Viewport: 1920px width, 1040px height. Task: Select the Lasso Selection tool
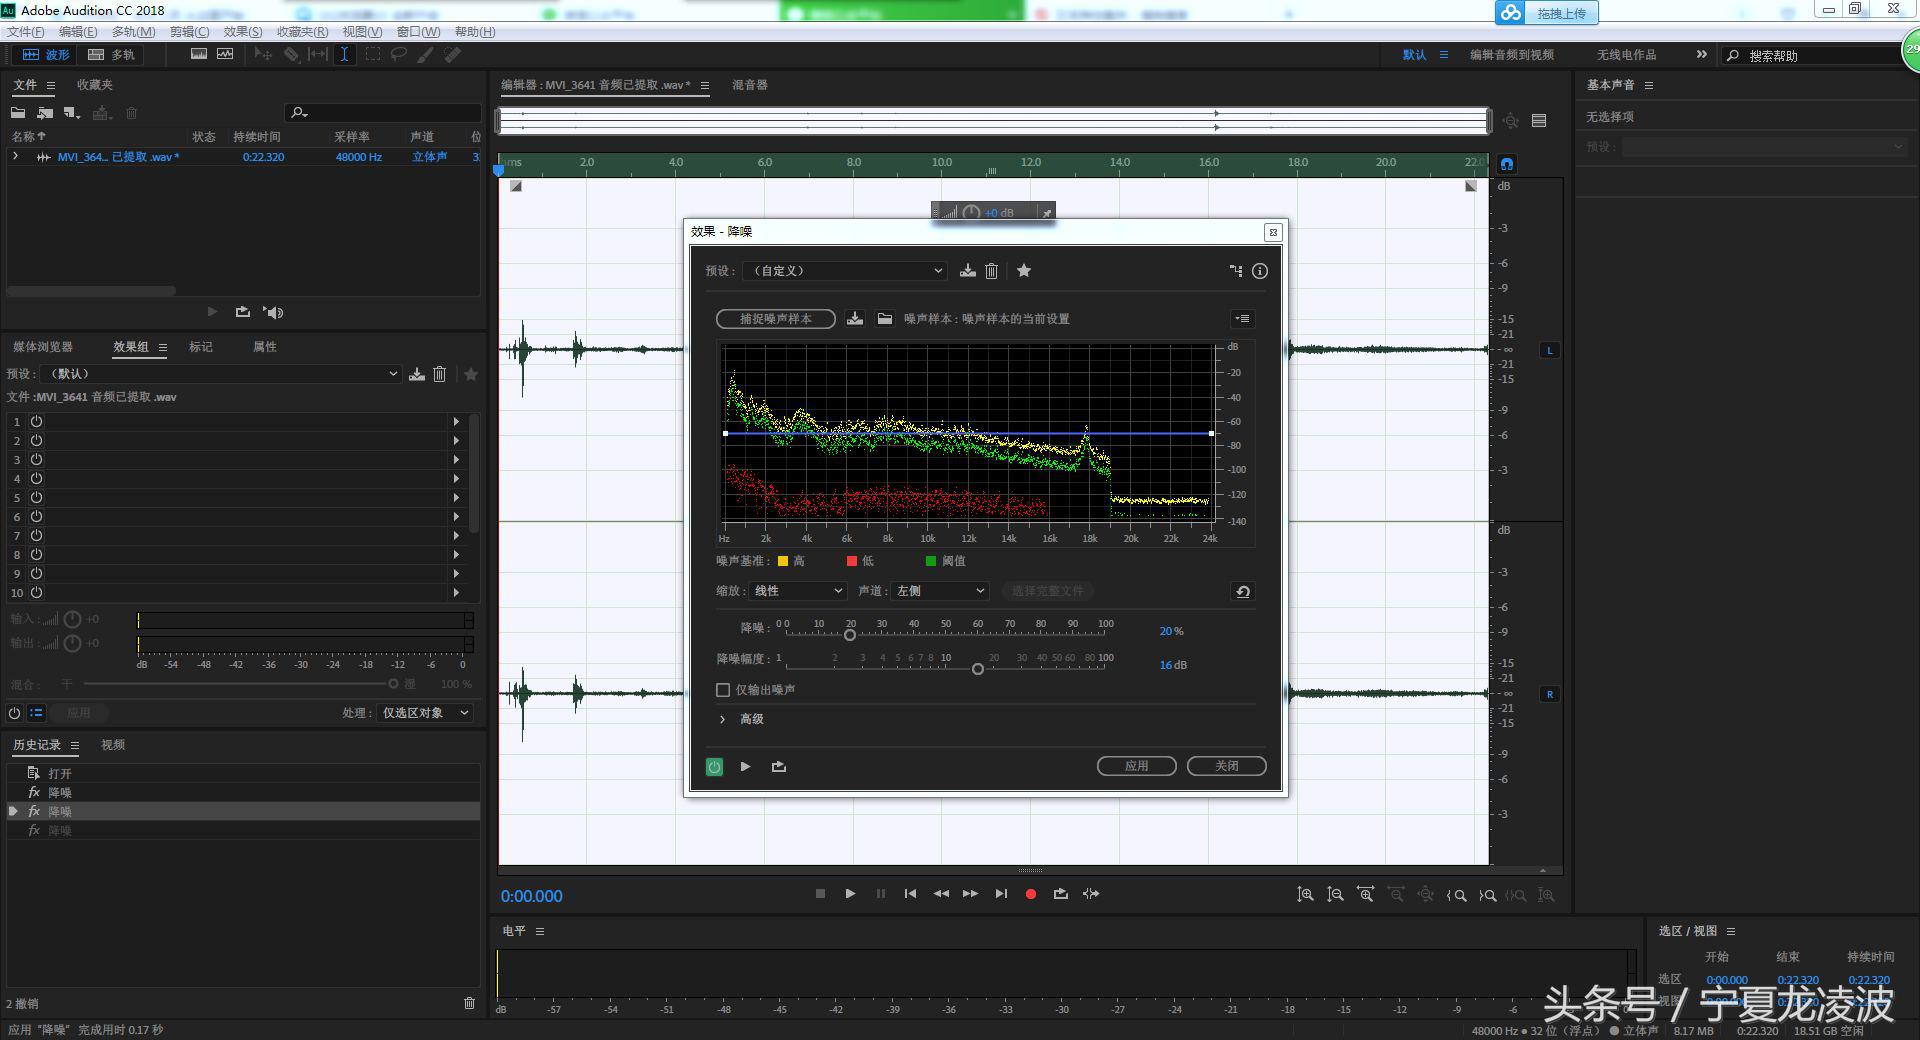coord(399,55)
